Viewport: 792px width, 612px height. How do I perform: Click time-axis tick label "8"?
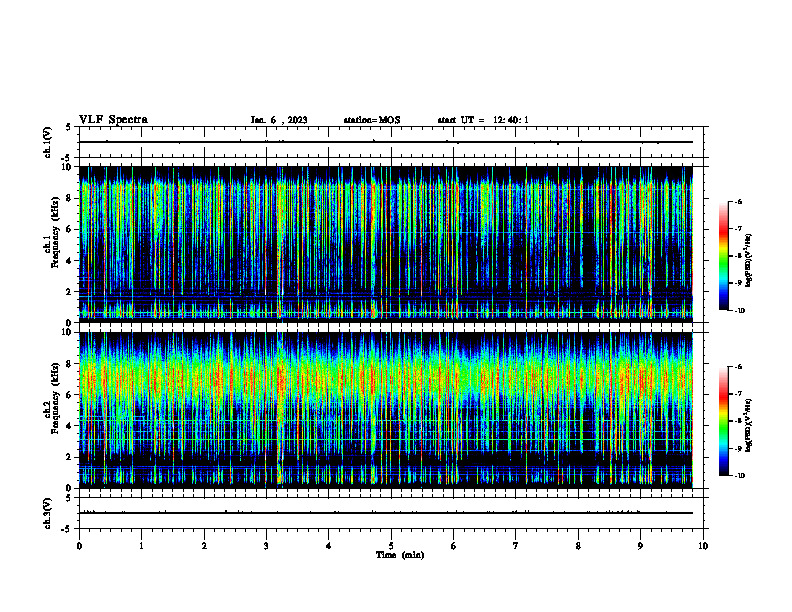(578, 546)
